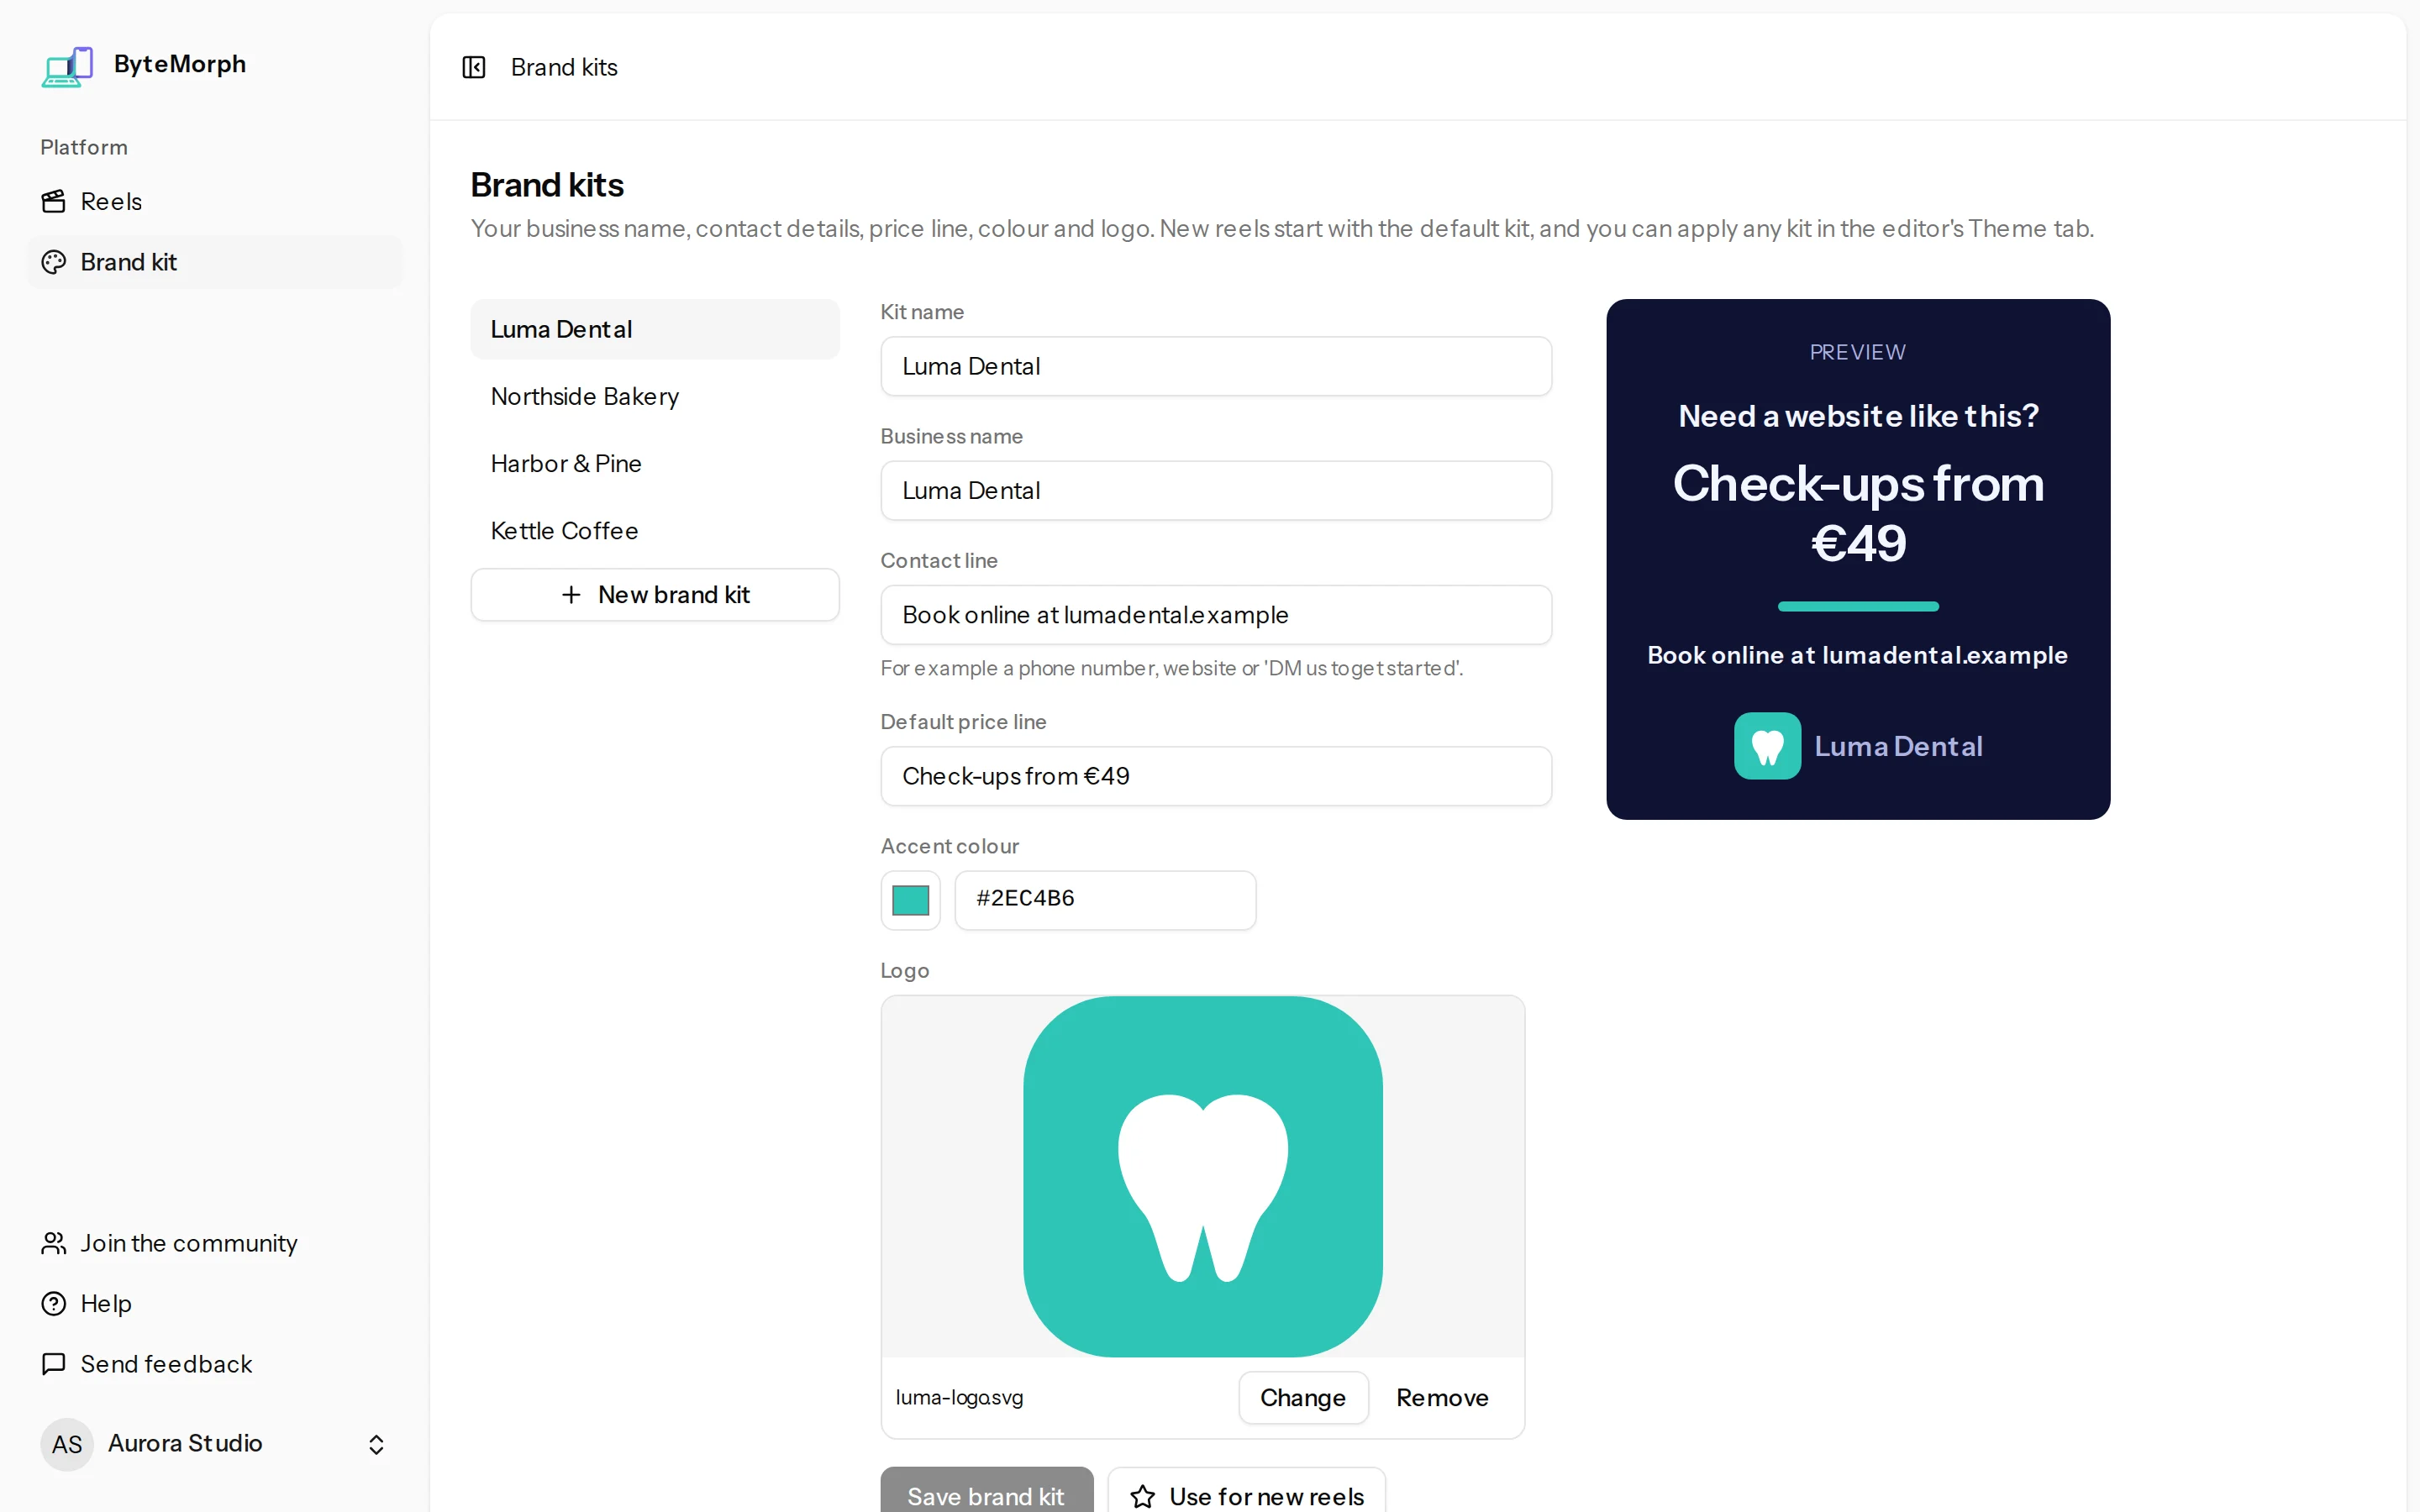Screen dimensions: 2420x1512
Task: Expand the Aurora Studio account switcher
Action: (x=376, y=1444)
